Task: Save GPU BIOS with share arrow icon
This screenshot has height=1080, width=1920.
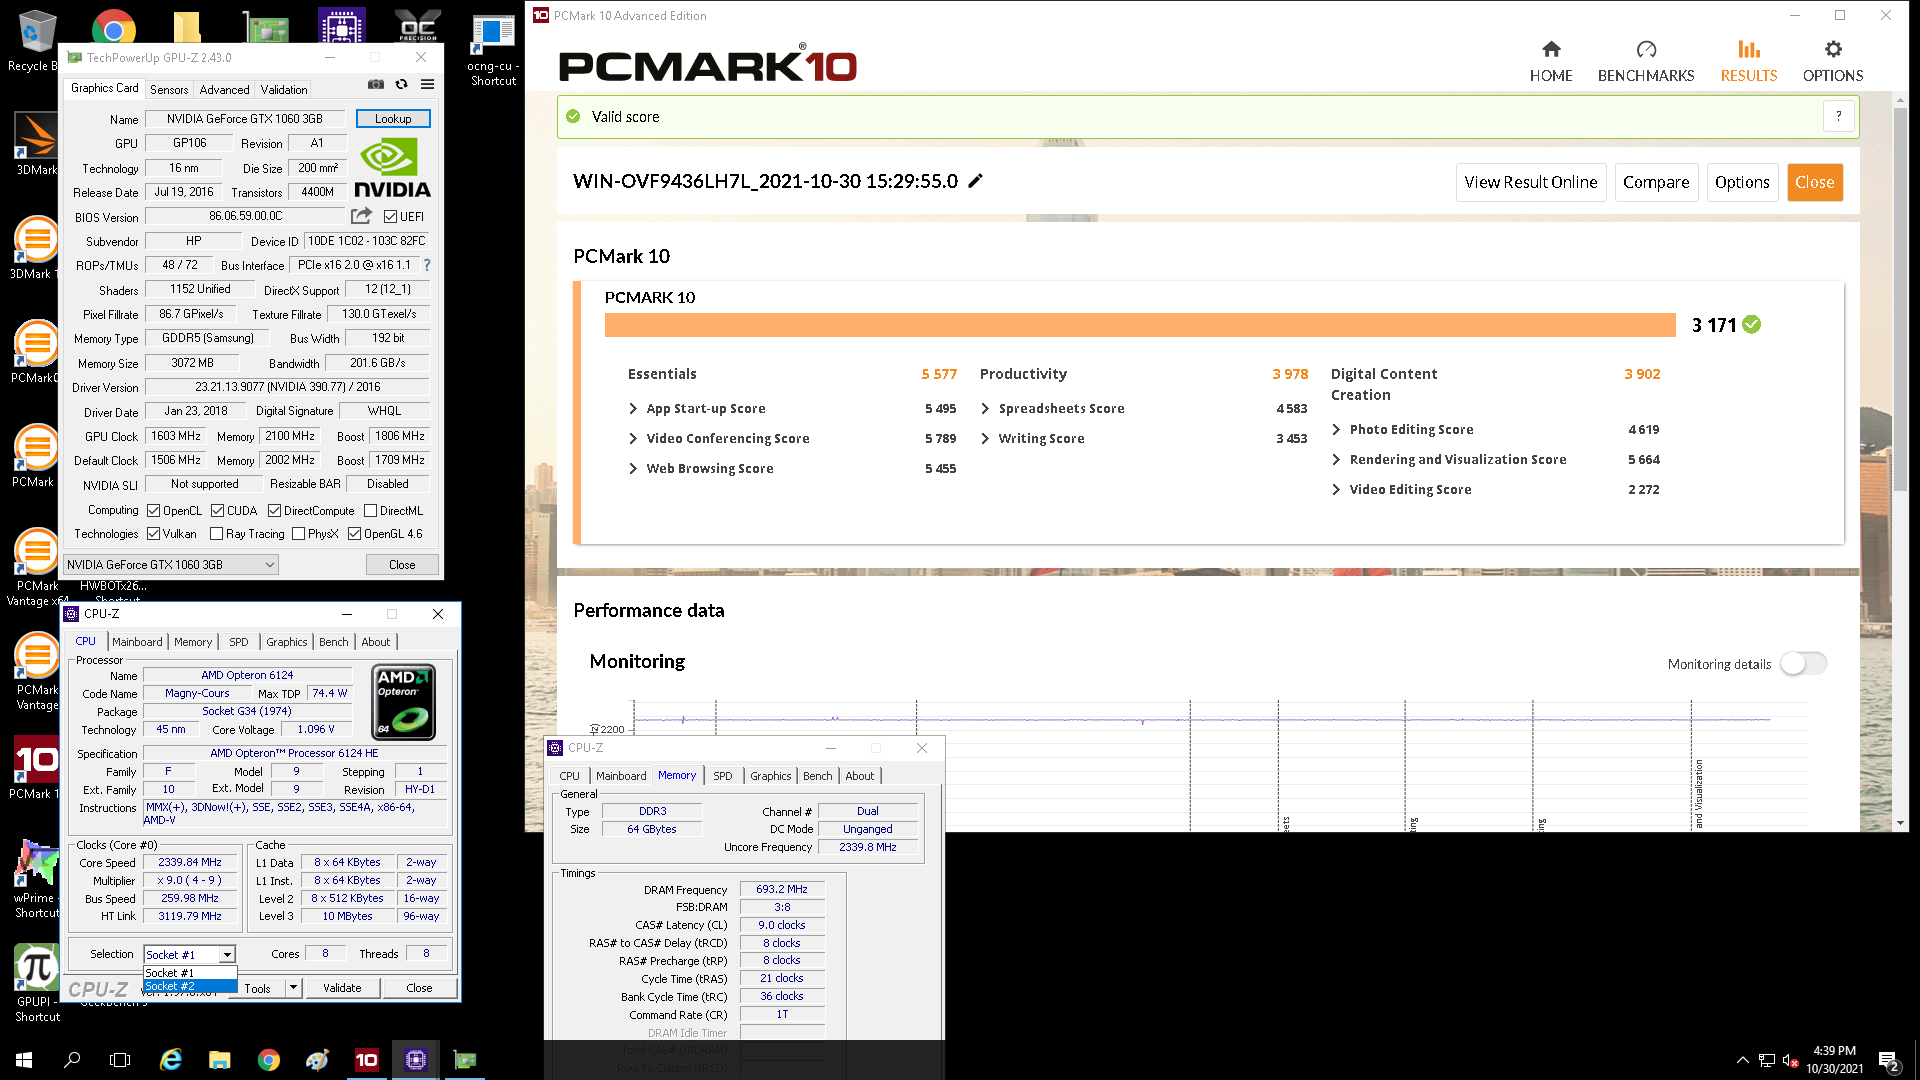Action: click(x=361, y=216)
